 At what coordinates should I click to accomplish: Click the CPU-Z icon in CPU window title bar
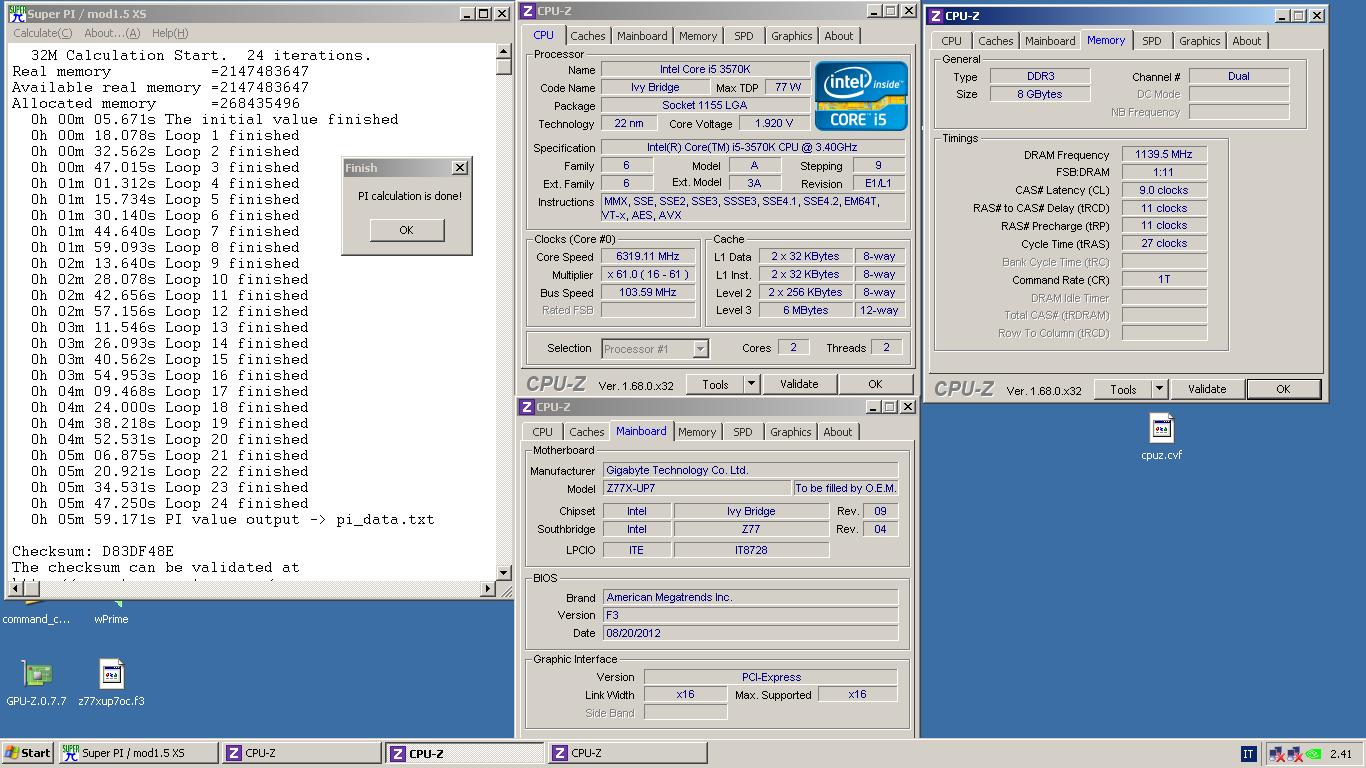[528, 11]
